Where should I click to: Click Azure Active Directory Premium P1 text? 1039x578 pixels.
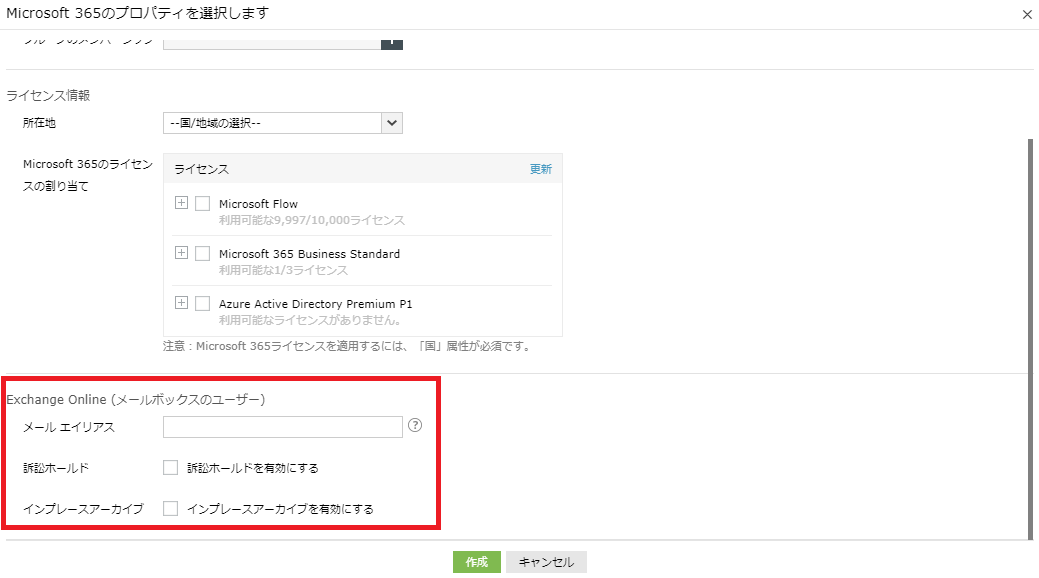pos(315,304)
